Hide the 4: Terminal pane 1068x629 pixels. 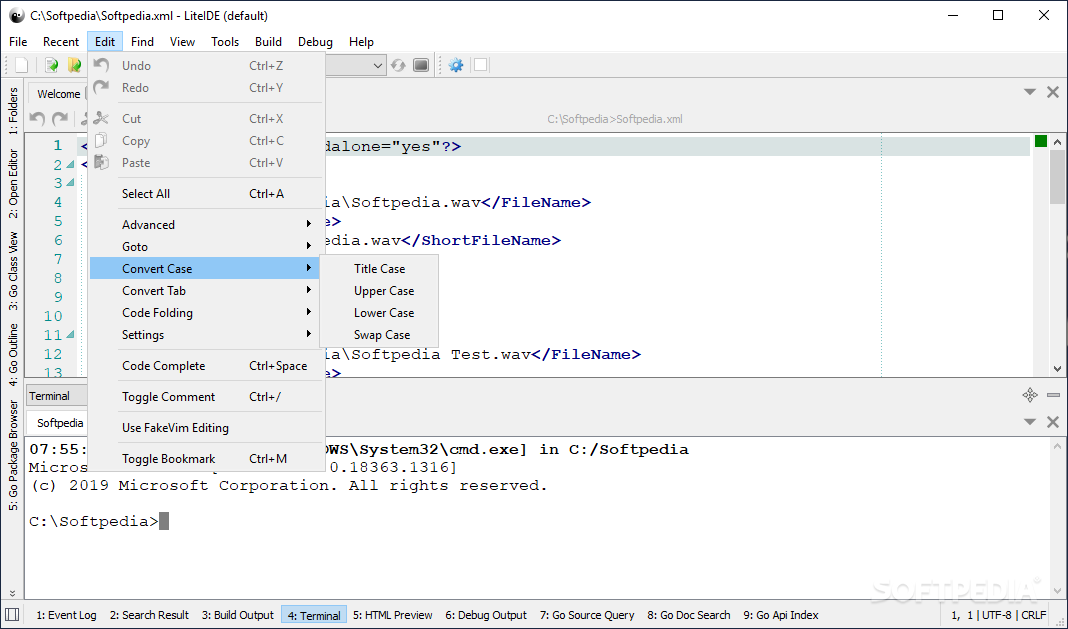coord(314,615)
